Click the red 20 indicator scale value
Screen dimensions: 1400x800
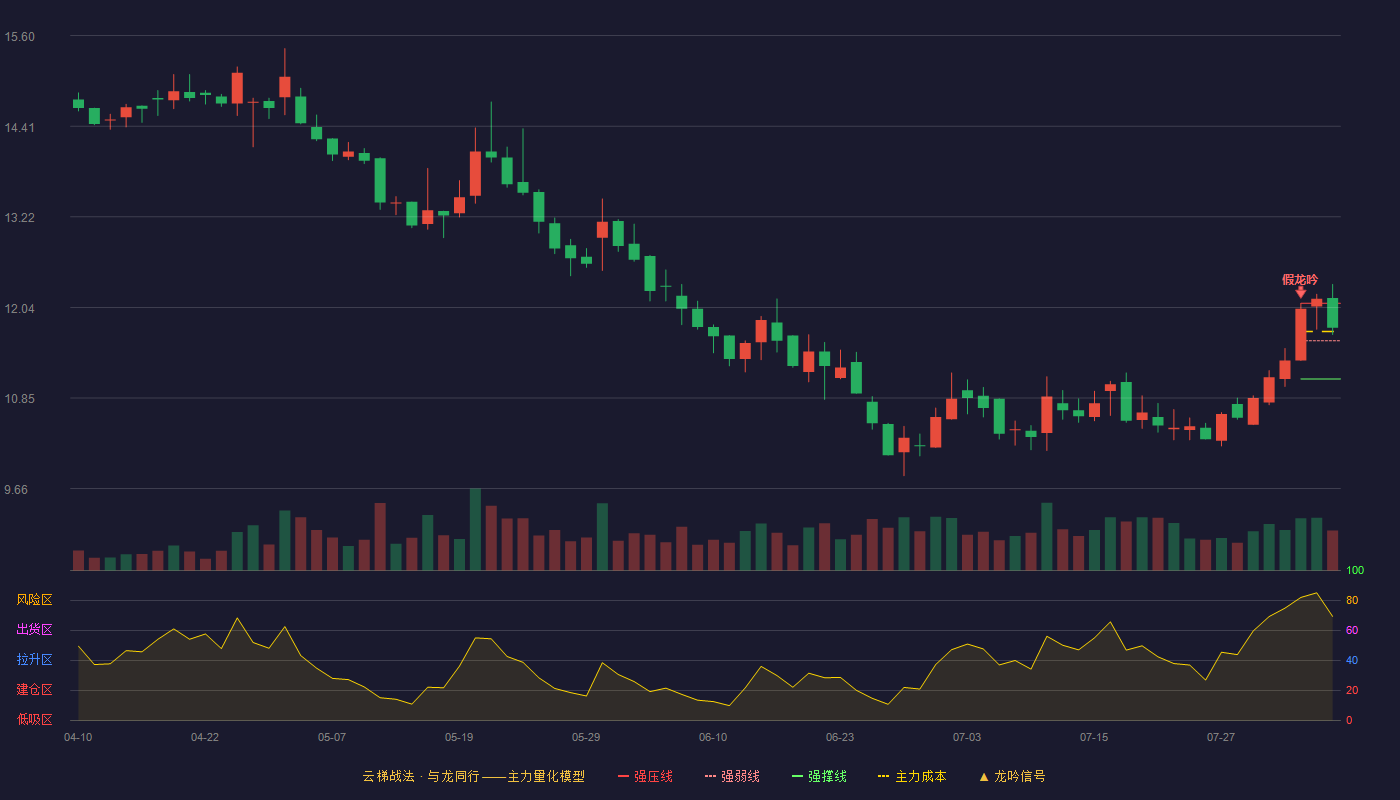[1352, 690]
